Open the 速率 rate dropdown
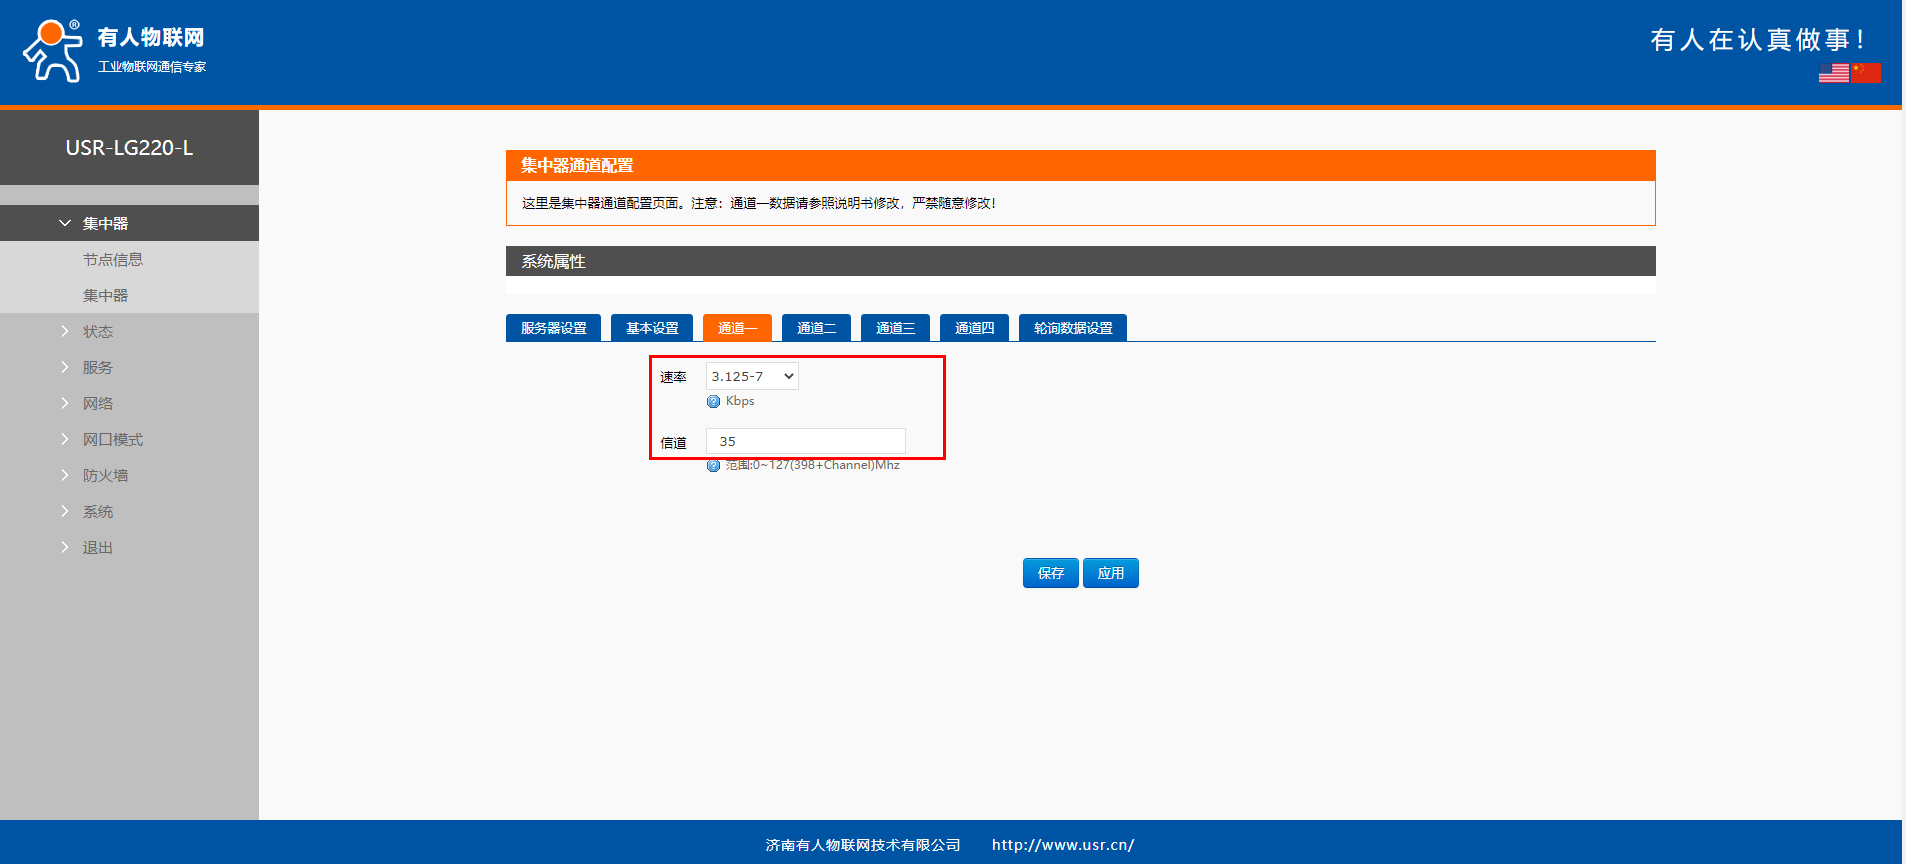 [752, 376]
